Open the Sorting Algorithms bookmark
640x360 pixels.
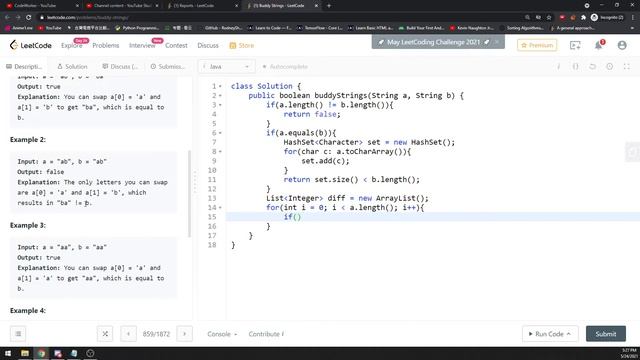pos(522,28)
